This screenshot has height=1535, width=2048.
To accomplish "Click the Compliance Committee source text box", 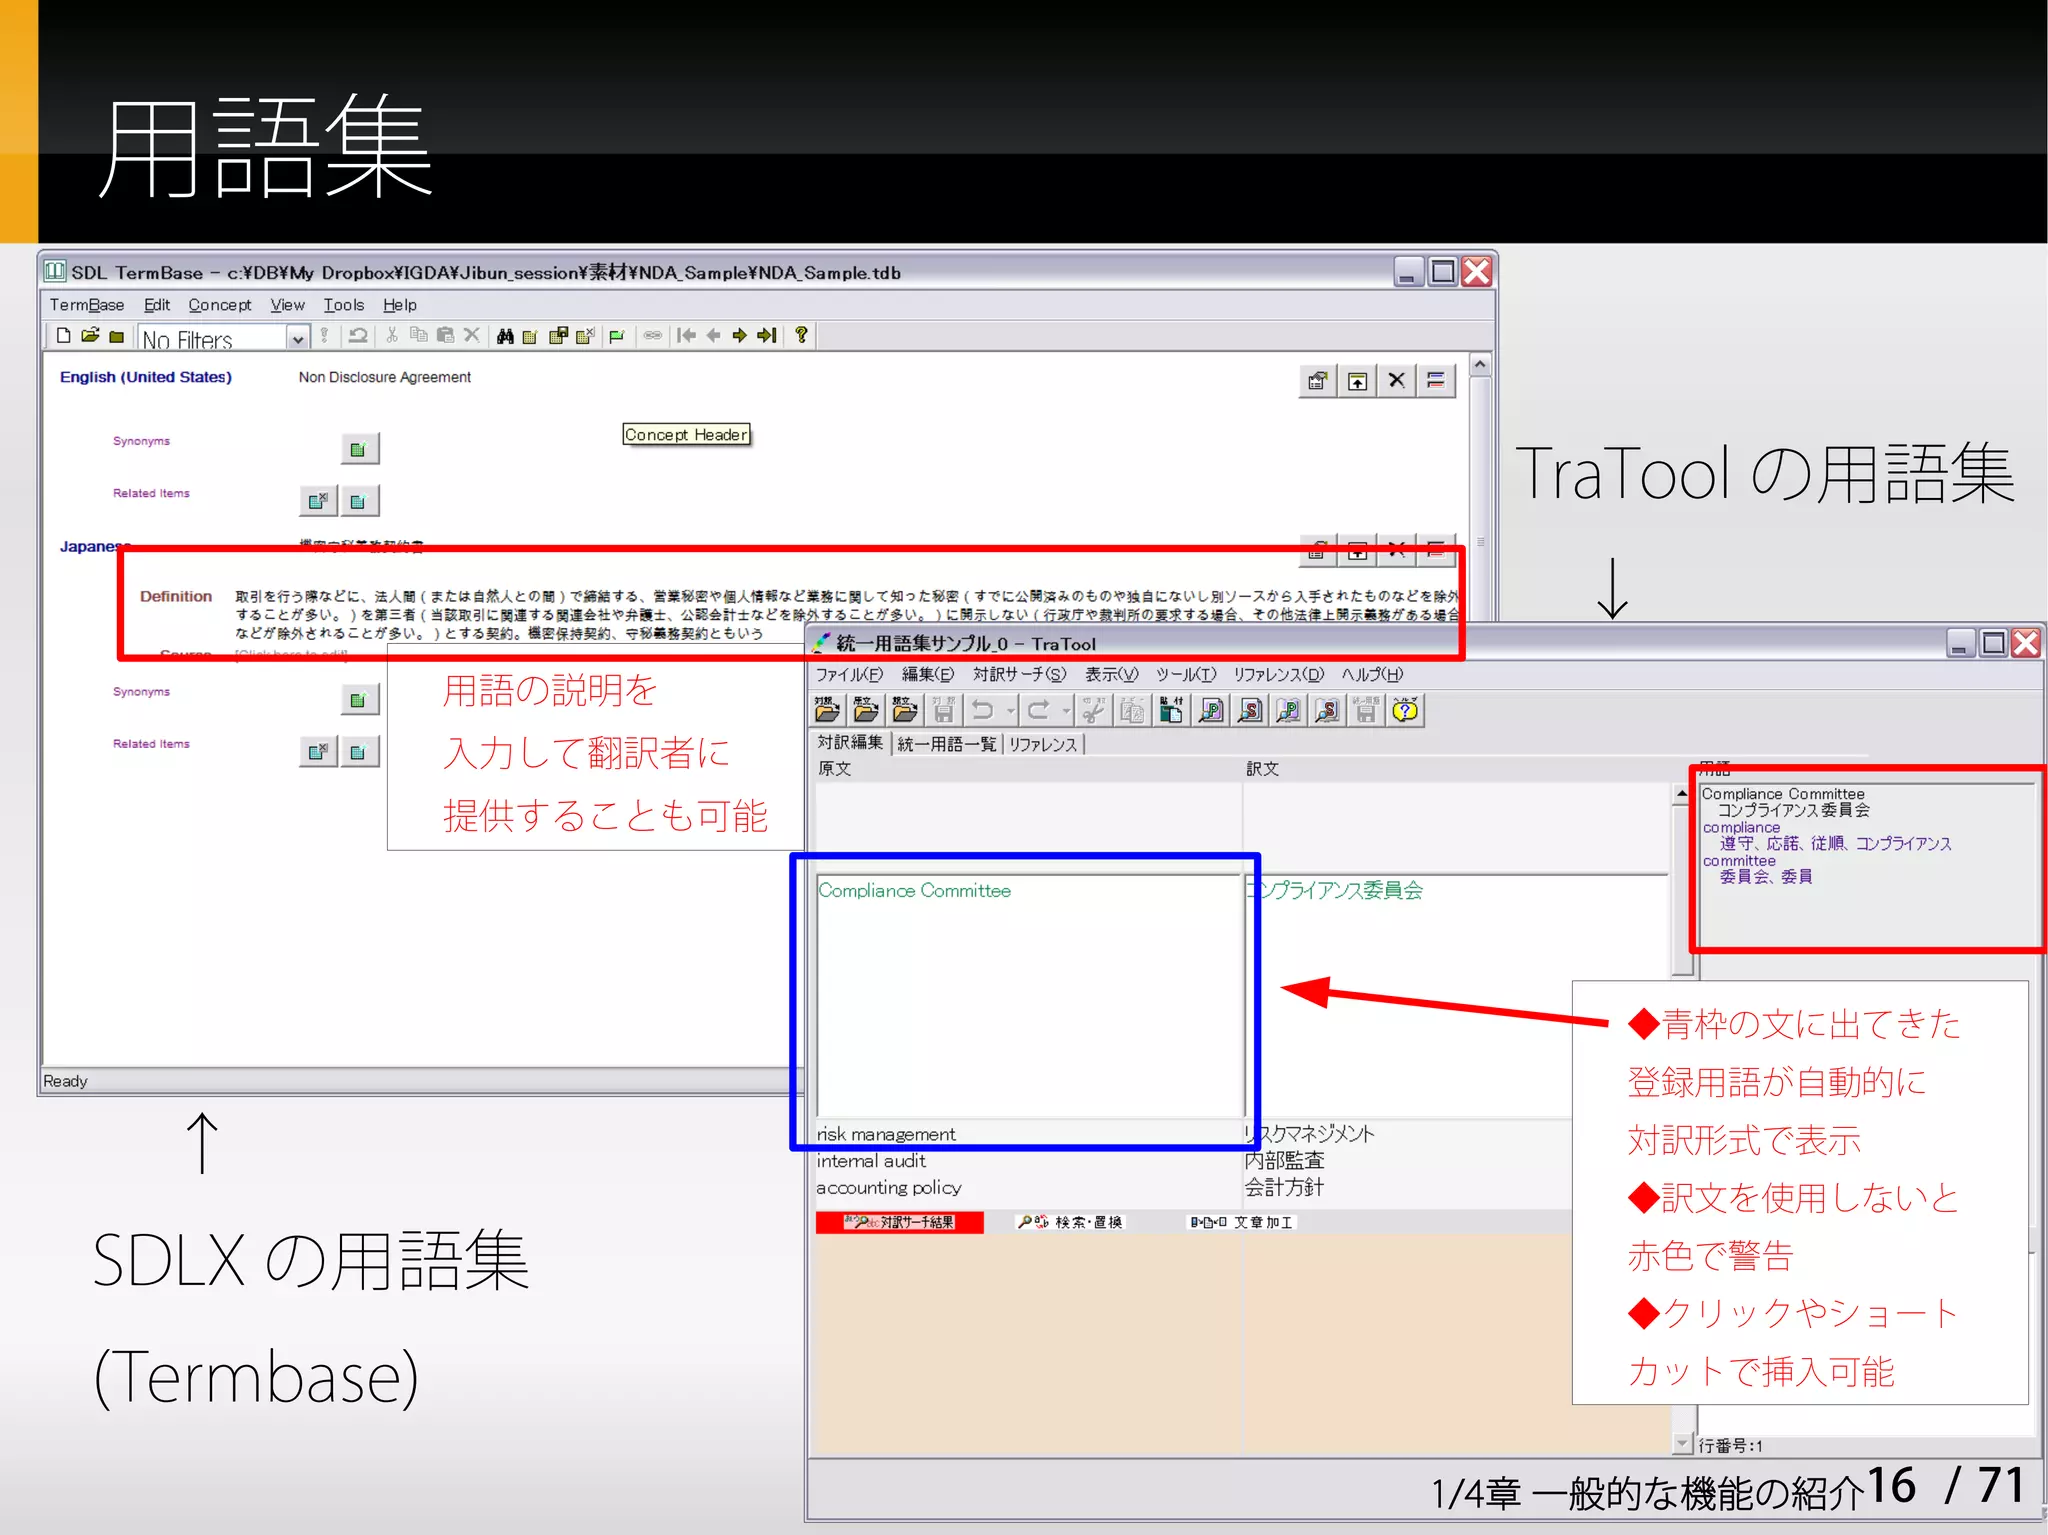I will click(1029, 996).
